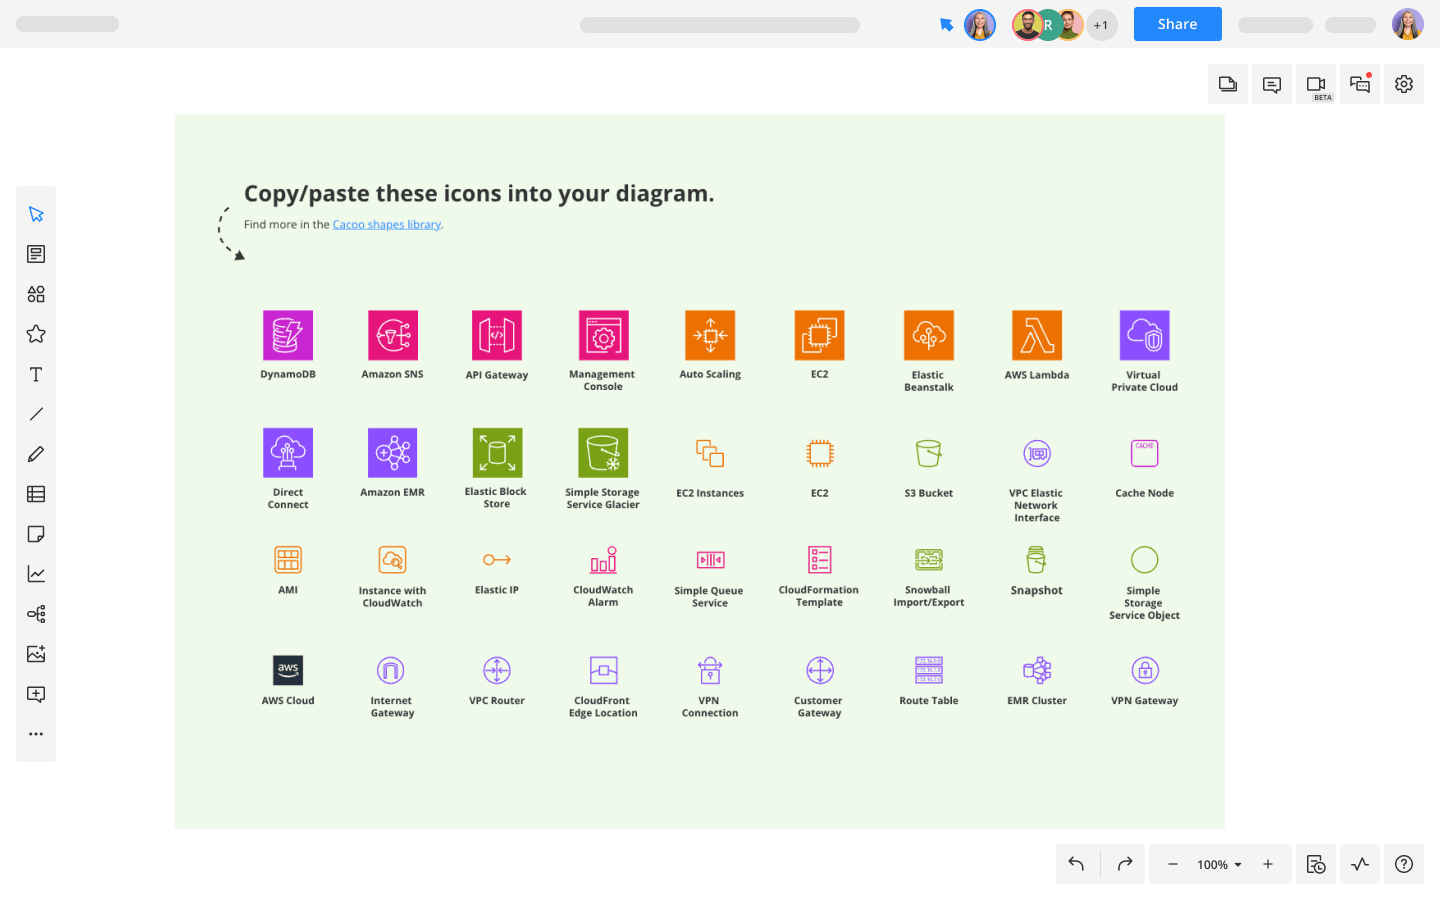Select the API Gateway icon
Image resolution: width=1440 pixels, height=900 pixels.
coord(497,335)
